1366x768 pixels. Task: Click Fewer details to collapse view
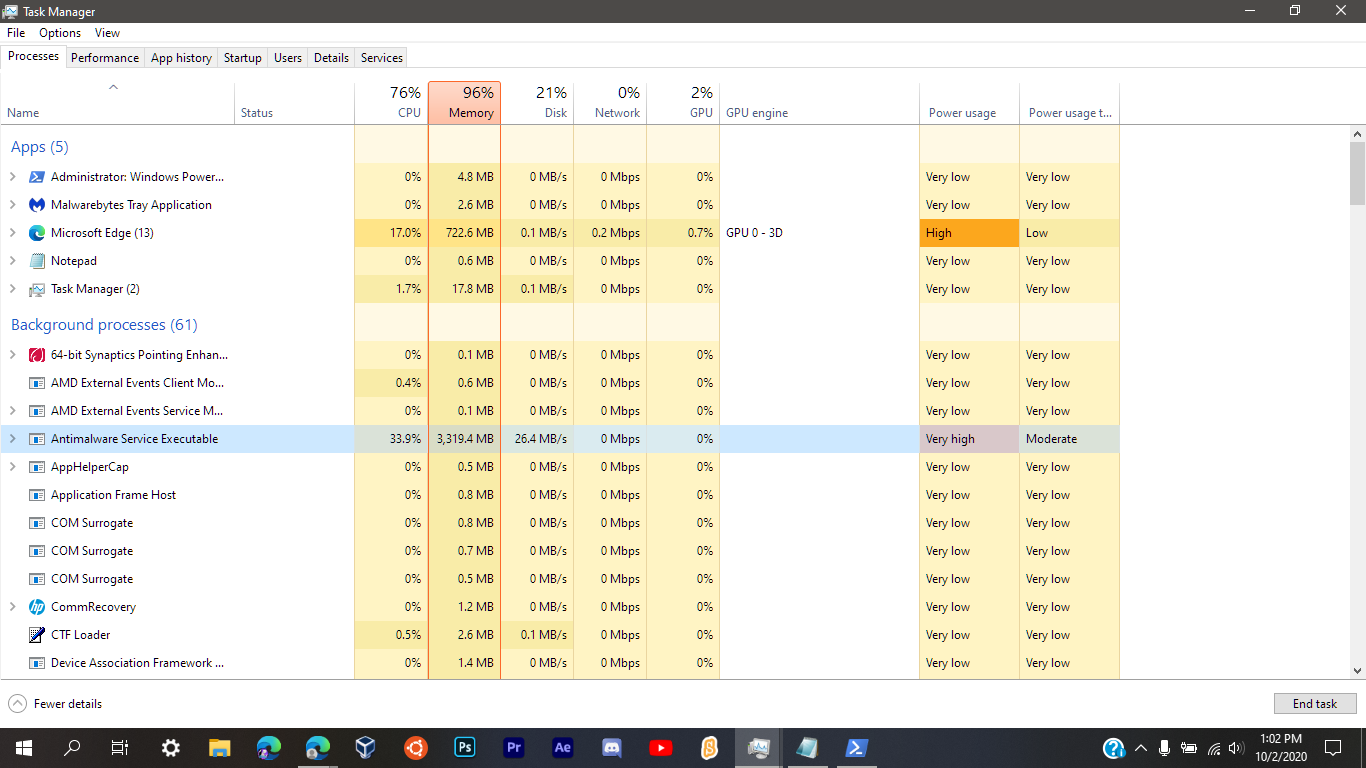[x=56, y=704]
